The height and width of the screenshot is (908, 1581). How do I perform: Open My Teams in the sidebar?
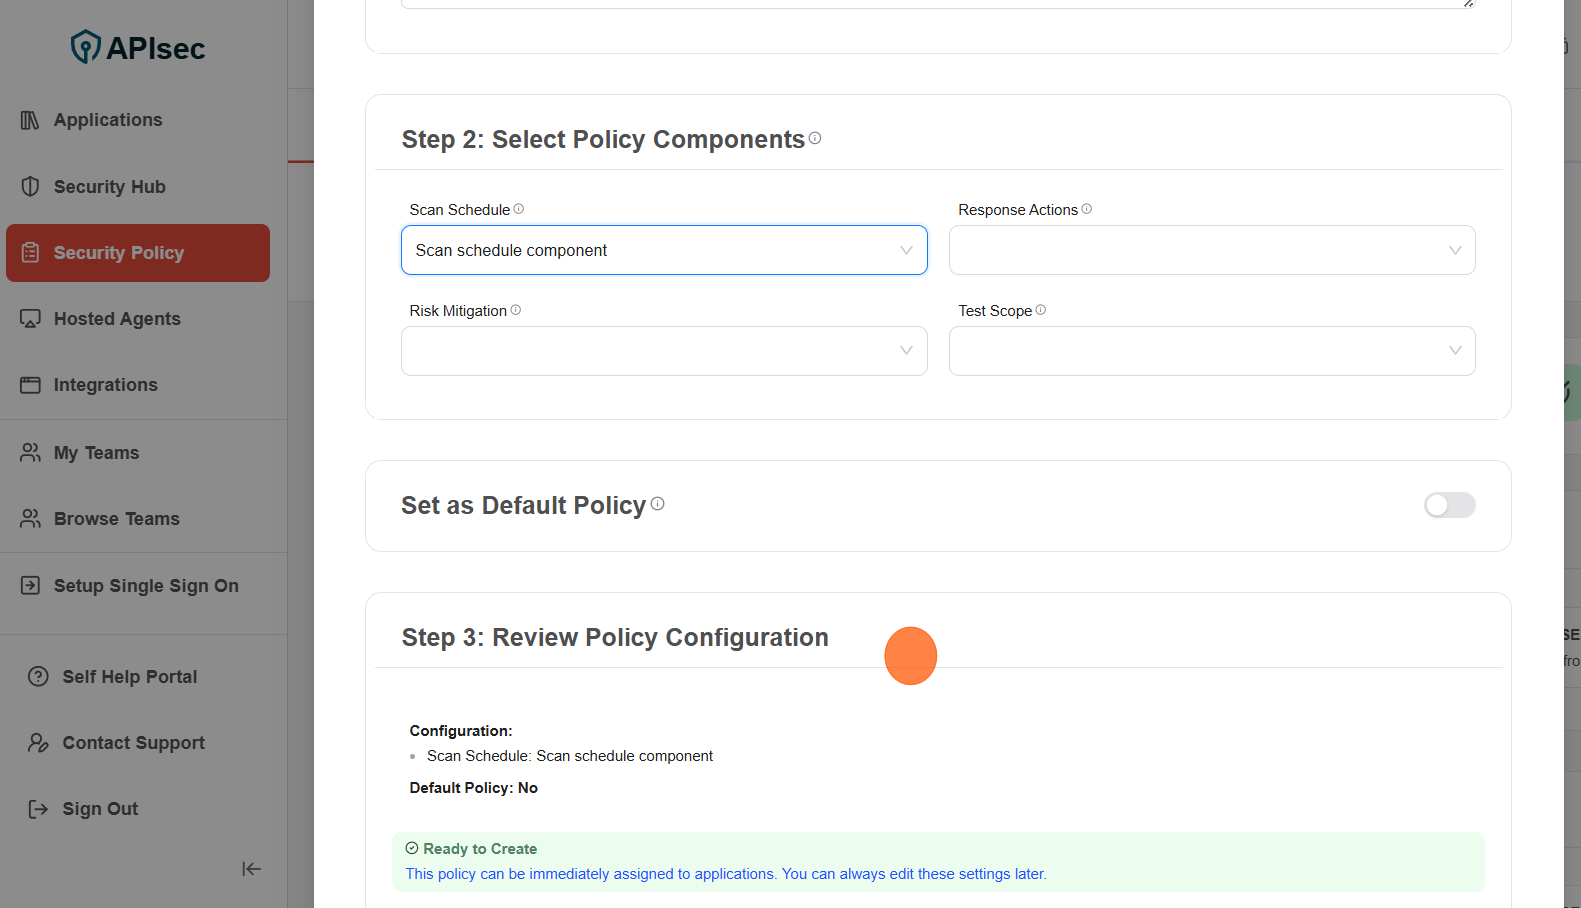tap(96, 453)
